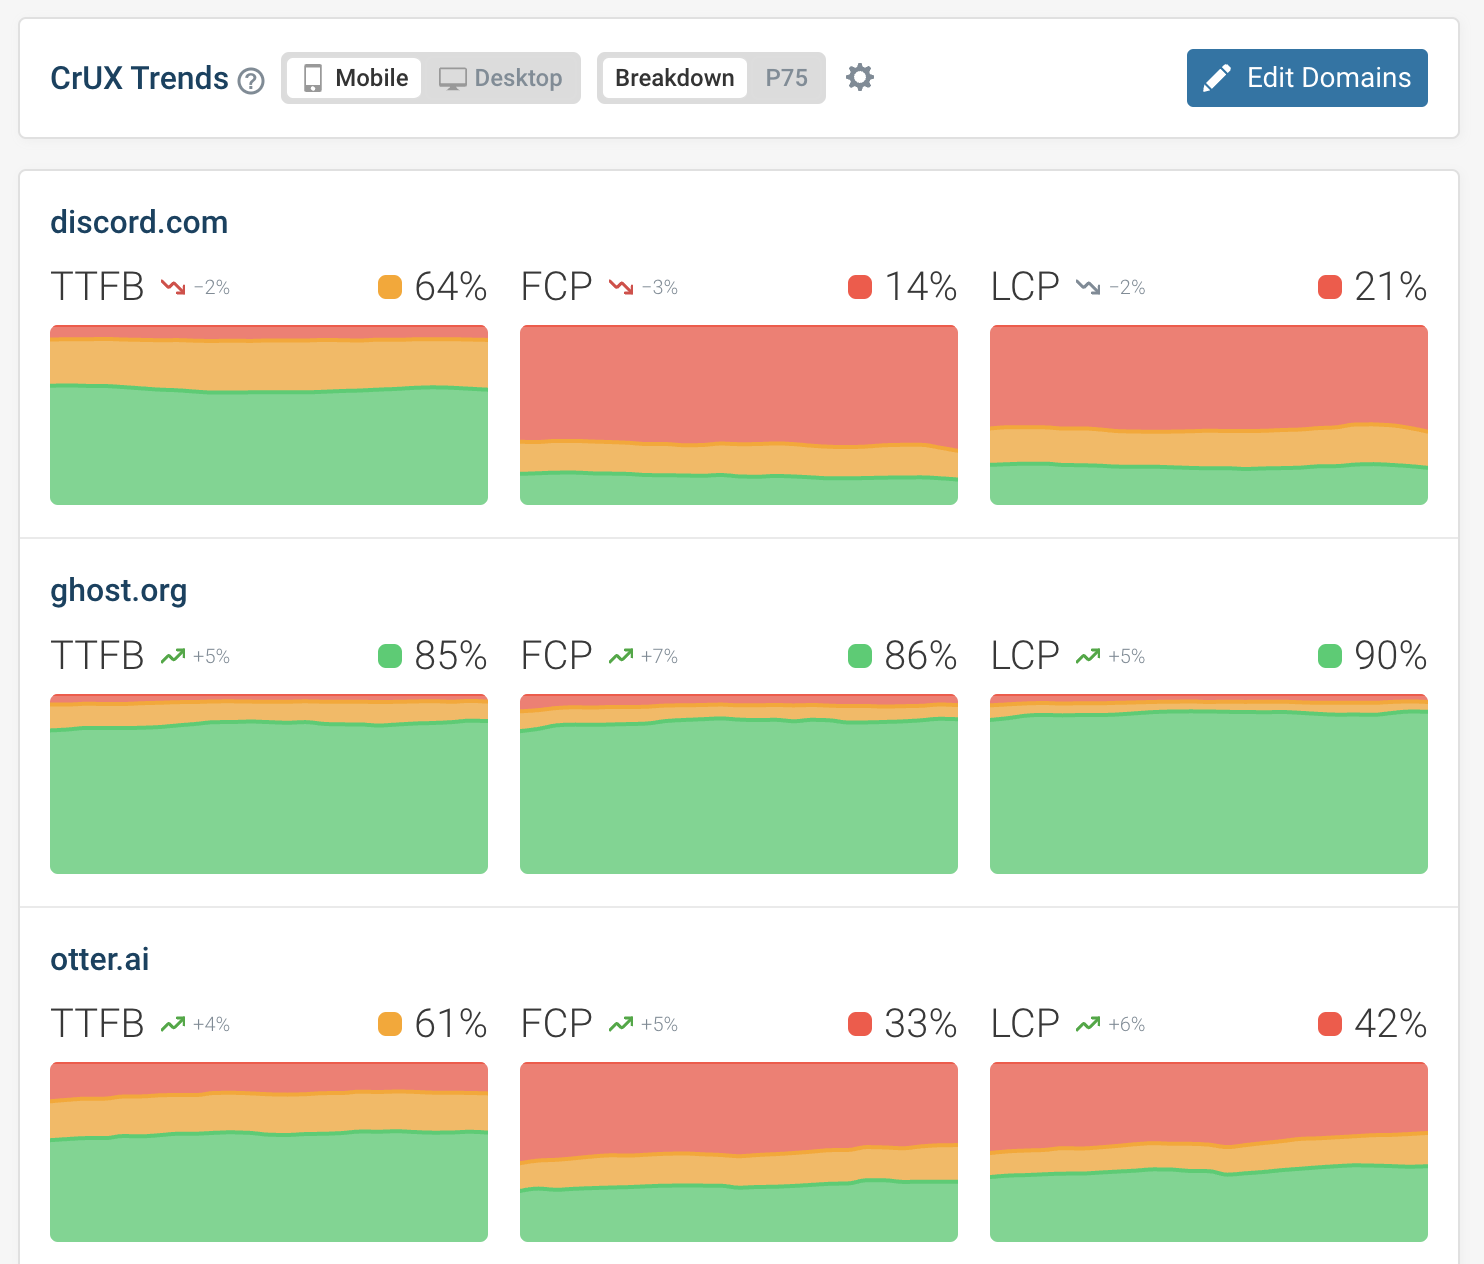The width and height of the screenshot is (1484, 1264).
Task: Click the 21% value for discord.com
Action: point(1391,287)
